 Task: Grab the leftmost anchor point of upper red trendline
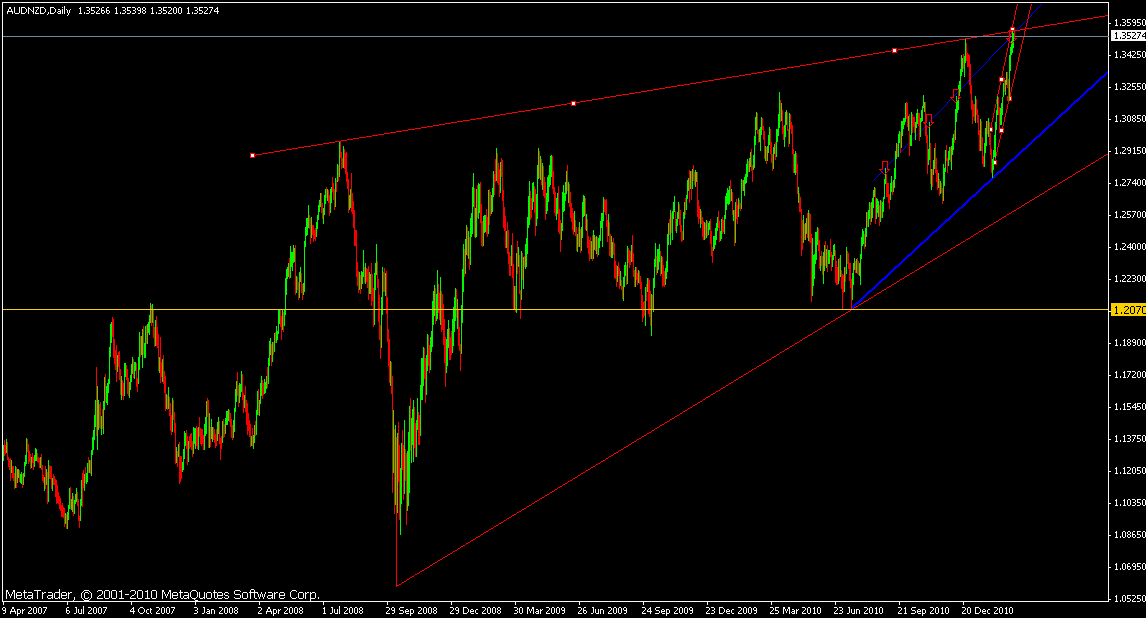252,155
